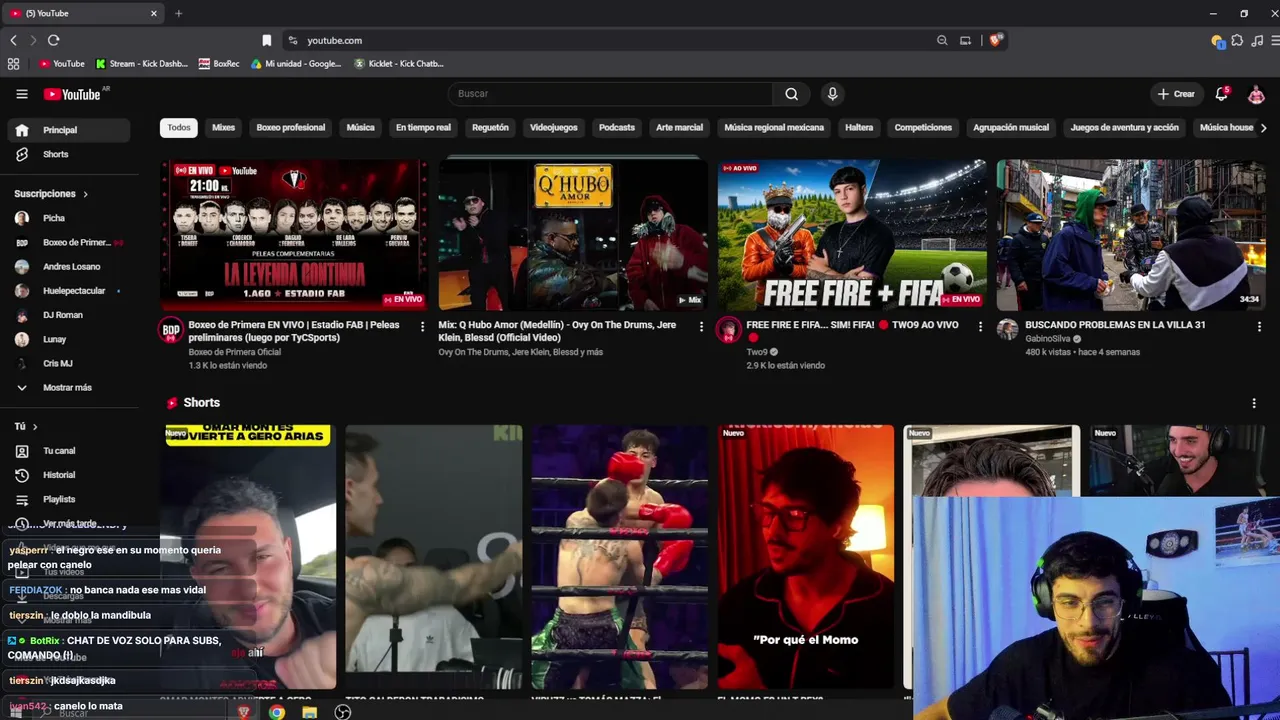Open Brave from the taskbar
1280x720 pixels.
point(245,712)
